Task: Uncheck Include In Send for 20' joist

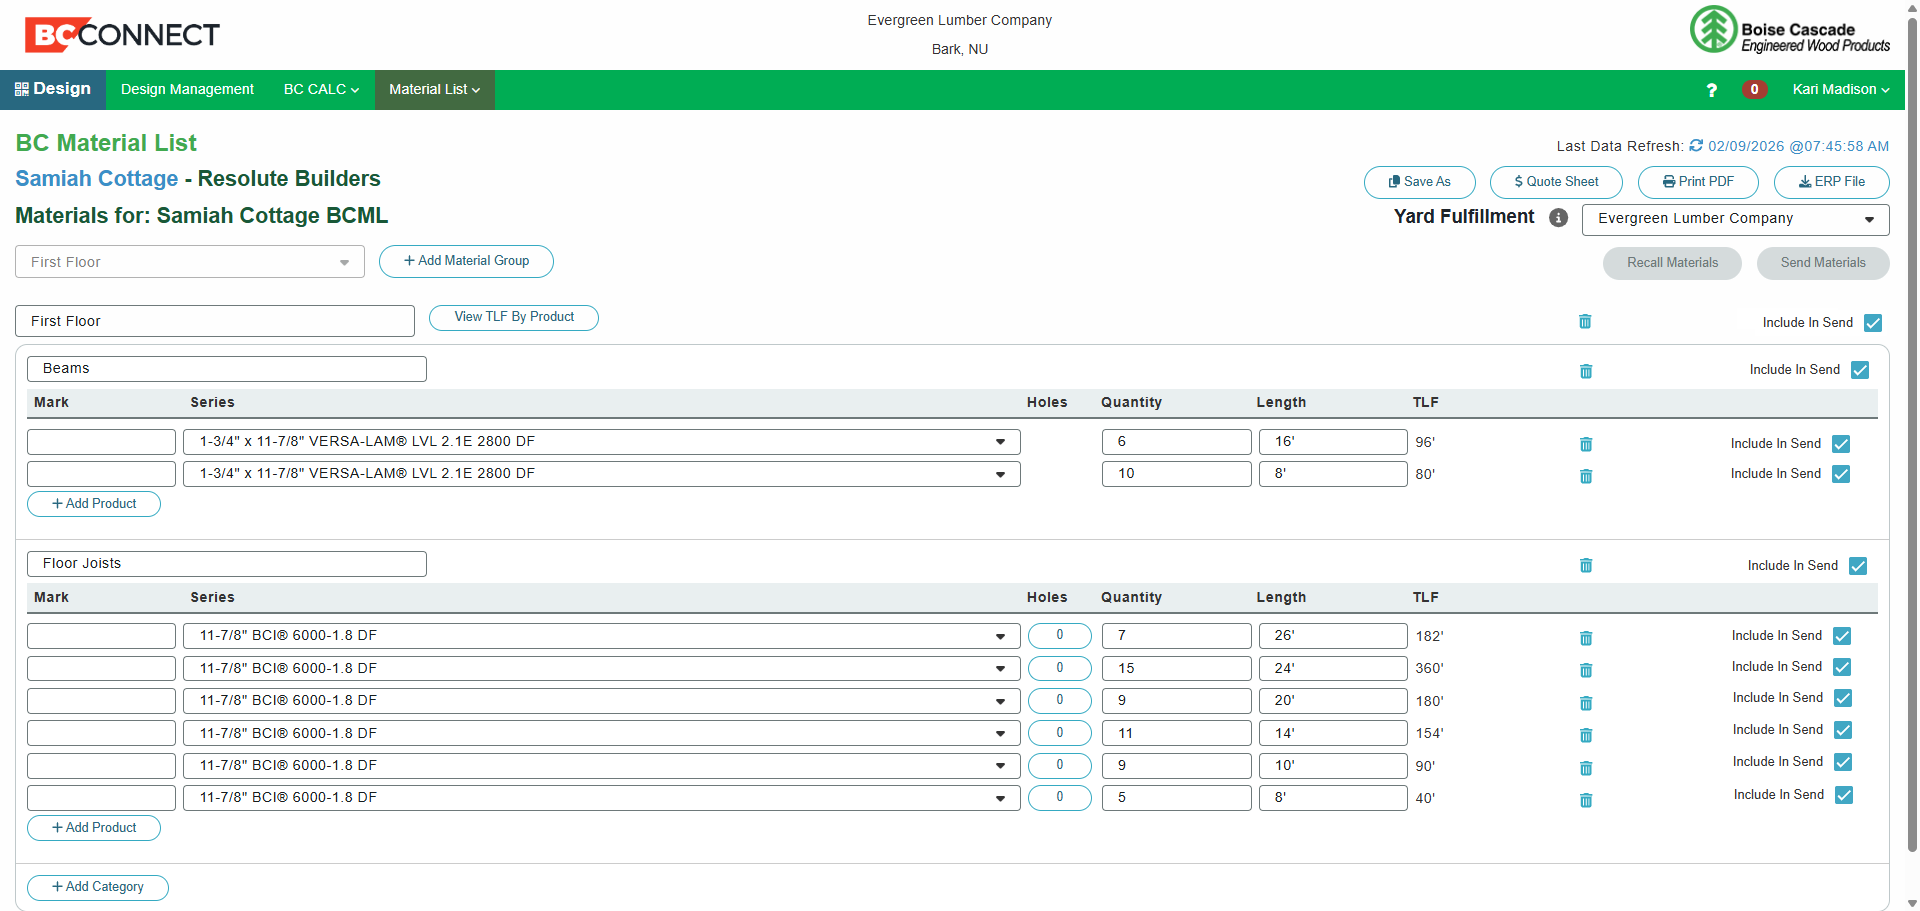Action: pos(1843,698)
